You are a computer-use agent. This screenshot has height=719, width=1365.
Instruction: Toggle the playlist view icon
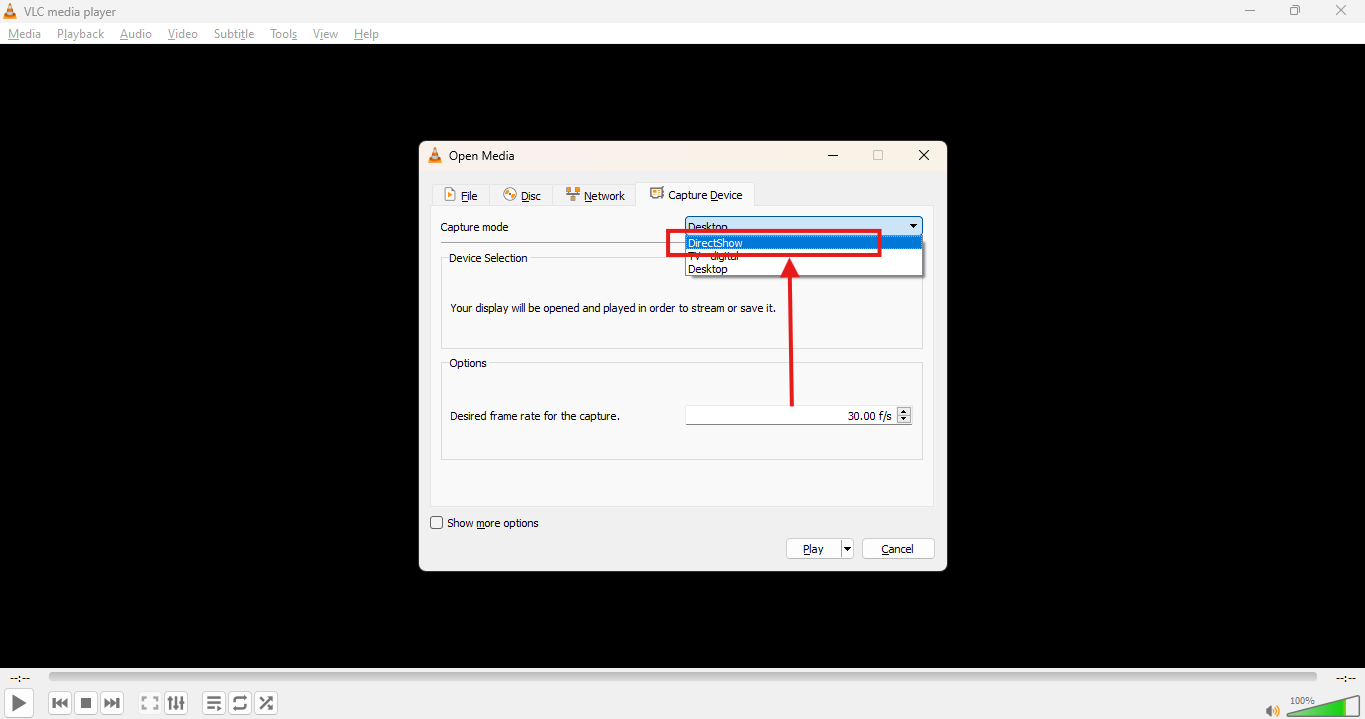[x=214, y=703]
